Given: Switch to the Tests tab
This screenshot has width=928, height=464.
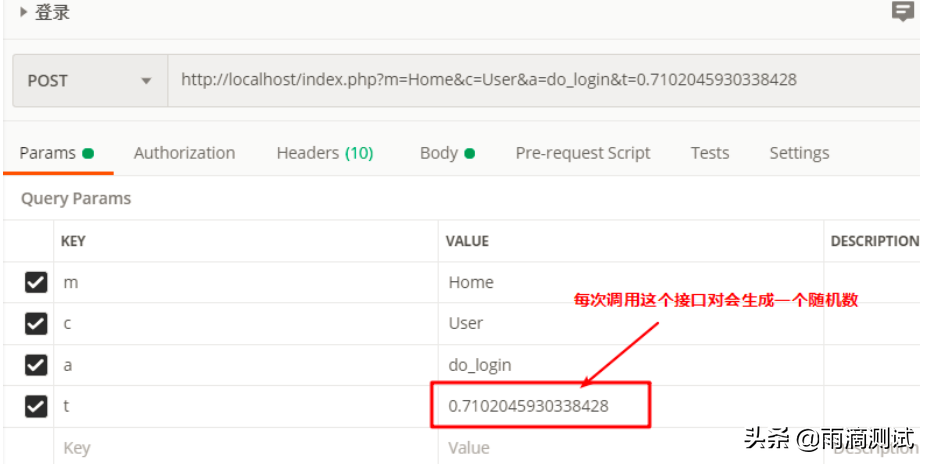Looking at the screenshot, I should pos(709,153).
